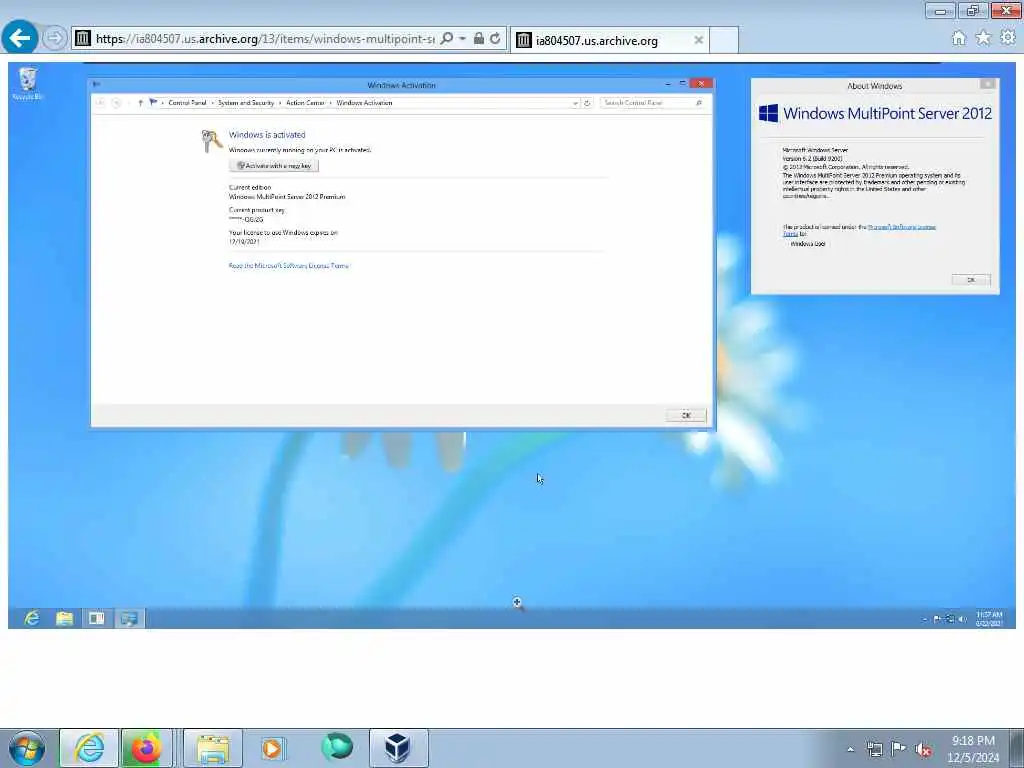
Task: Click OK in the Windows Activation window
Action: [x=686, y=415]
